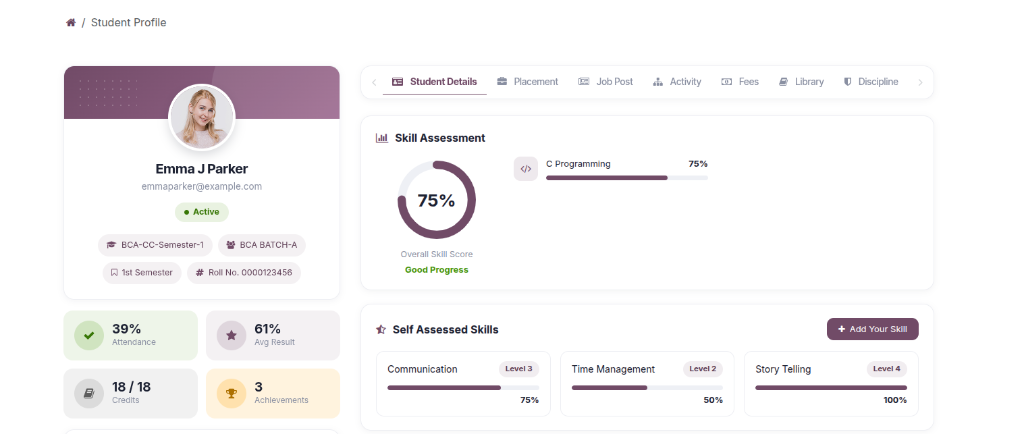Image resolution: width=1024 pixels, height=434 pixels.
Task: Click the BCA BATCH-A tag
Action: coord(262,245)
